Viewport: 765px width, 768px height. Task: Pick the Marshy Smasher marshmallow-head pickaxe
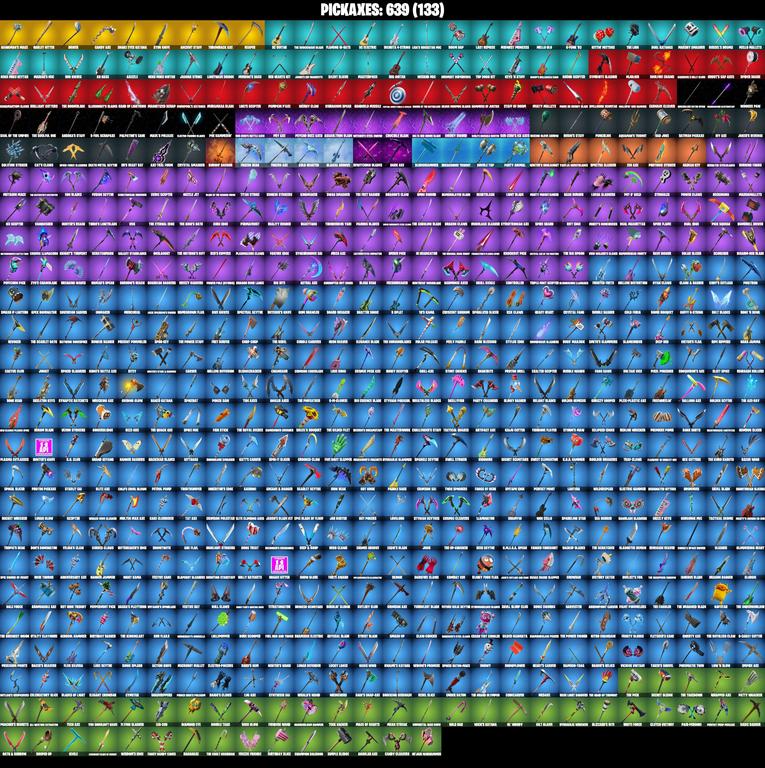click(x=691, y=35)
